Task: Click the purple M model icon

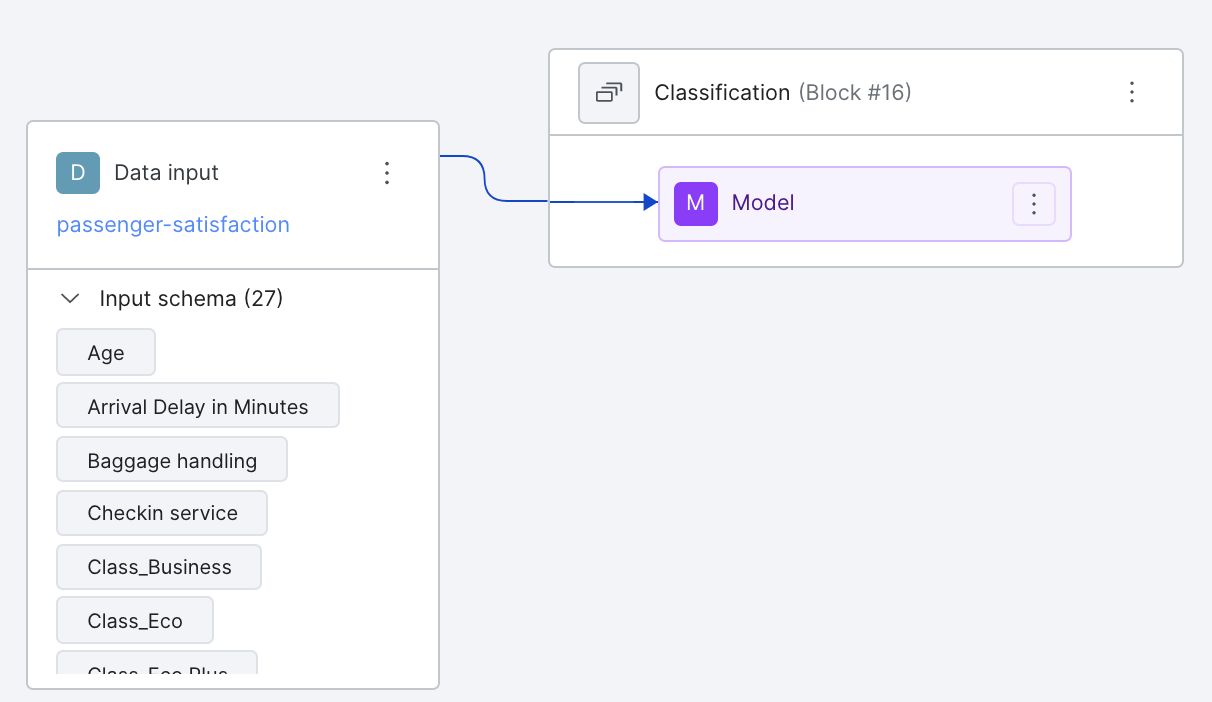Action: (x=696, y=204)
